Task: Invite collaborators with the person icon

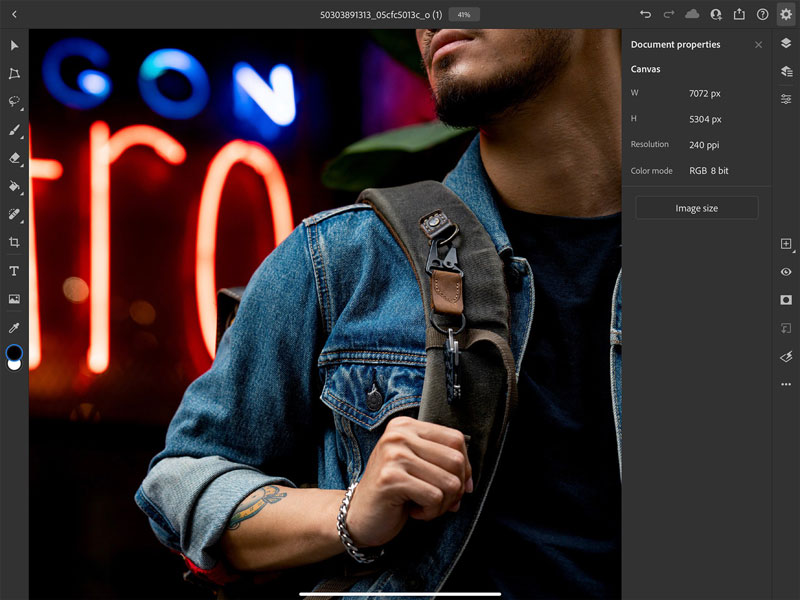Action: pos(716,14)
